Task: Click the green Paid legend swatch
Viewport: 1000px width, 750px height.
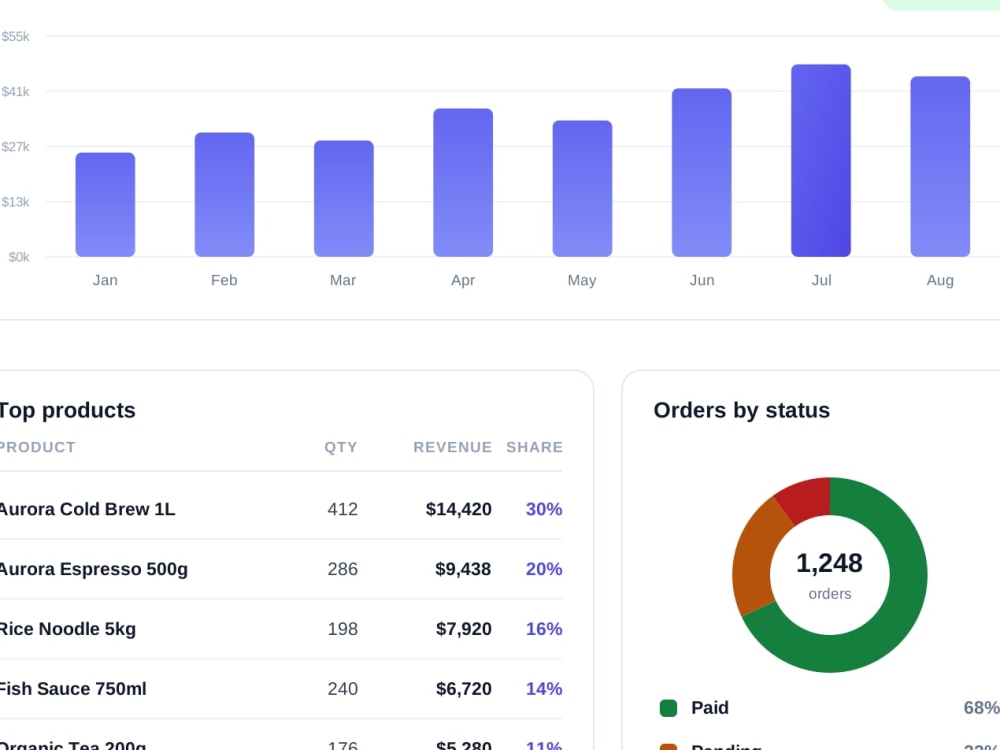Action: point(668,708)
